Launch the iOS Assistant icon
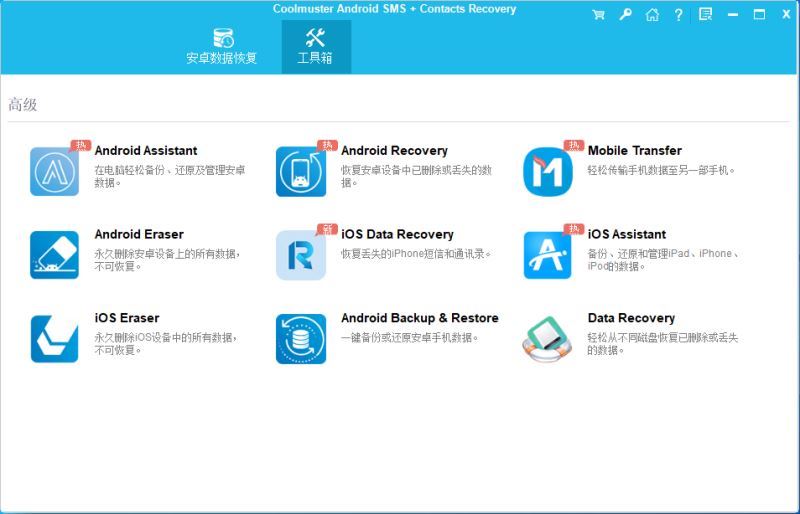 547,255
